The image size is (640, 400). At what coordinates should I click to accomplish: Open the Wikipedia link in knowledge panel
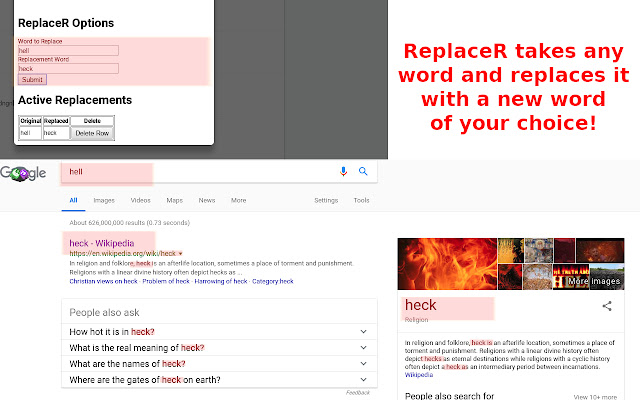click(419, 375)
